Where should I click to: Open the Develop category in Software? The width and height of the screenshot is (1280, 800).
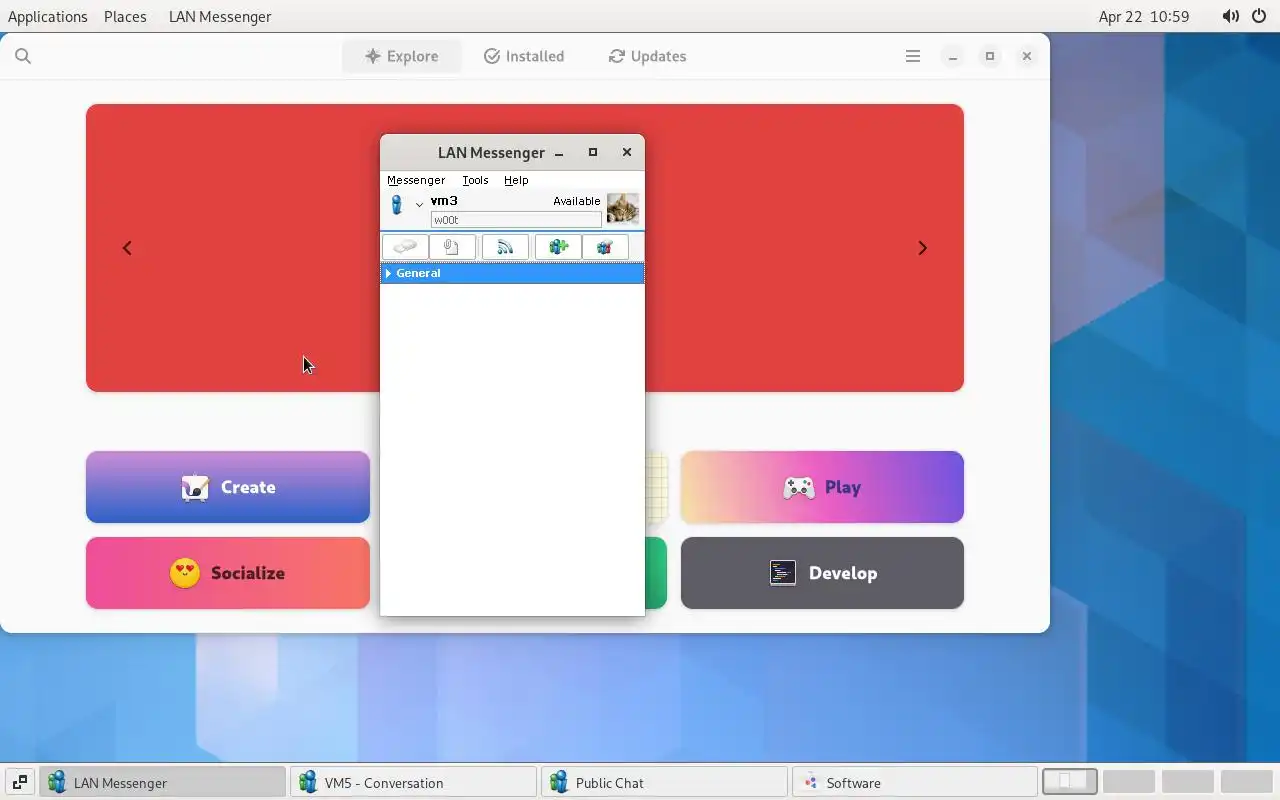click(822, 573)
